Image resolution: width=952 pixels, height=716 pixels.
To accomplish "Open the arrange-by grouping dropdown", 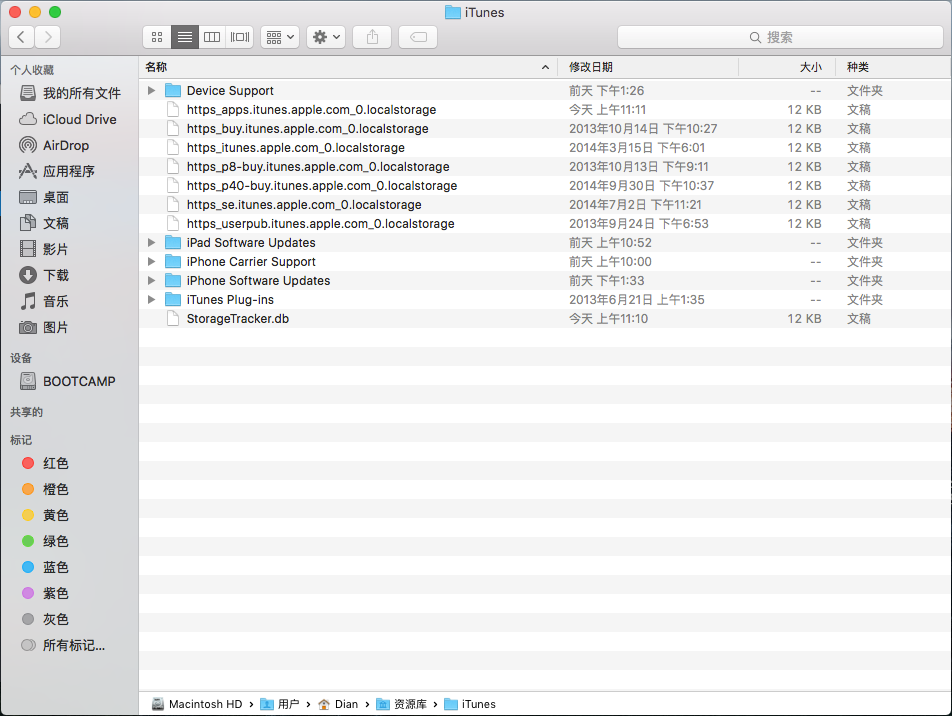I will [279, 37].
